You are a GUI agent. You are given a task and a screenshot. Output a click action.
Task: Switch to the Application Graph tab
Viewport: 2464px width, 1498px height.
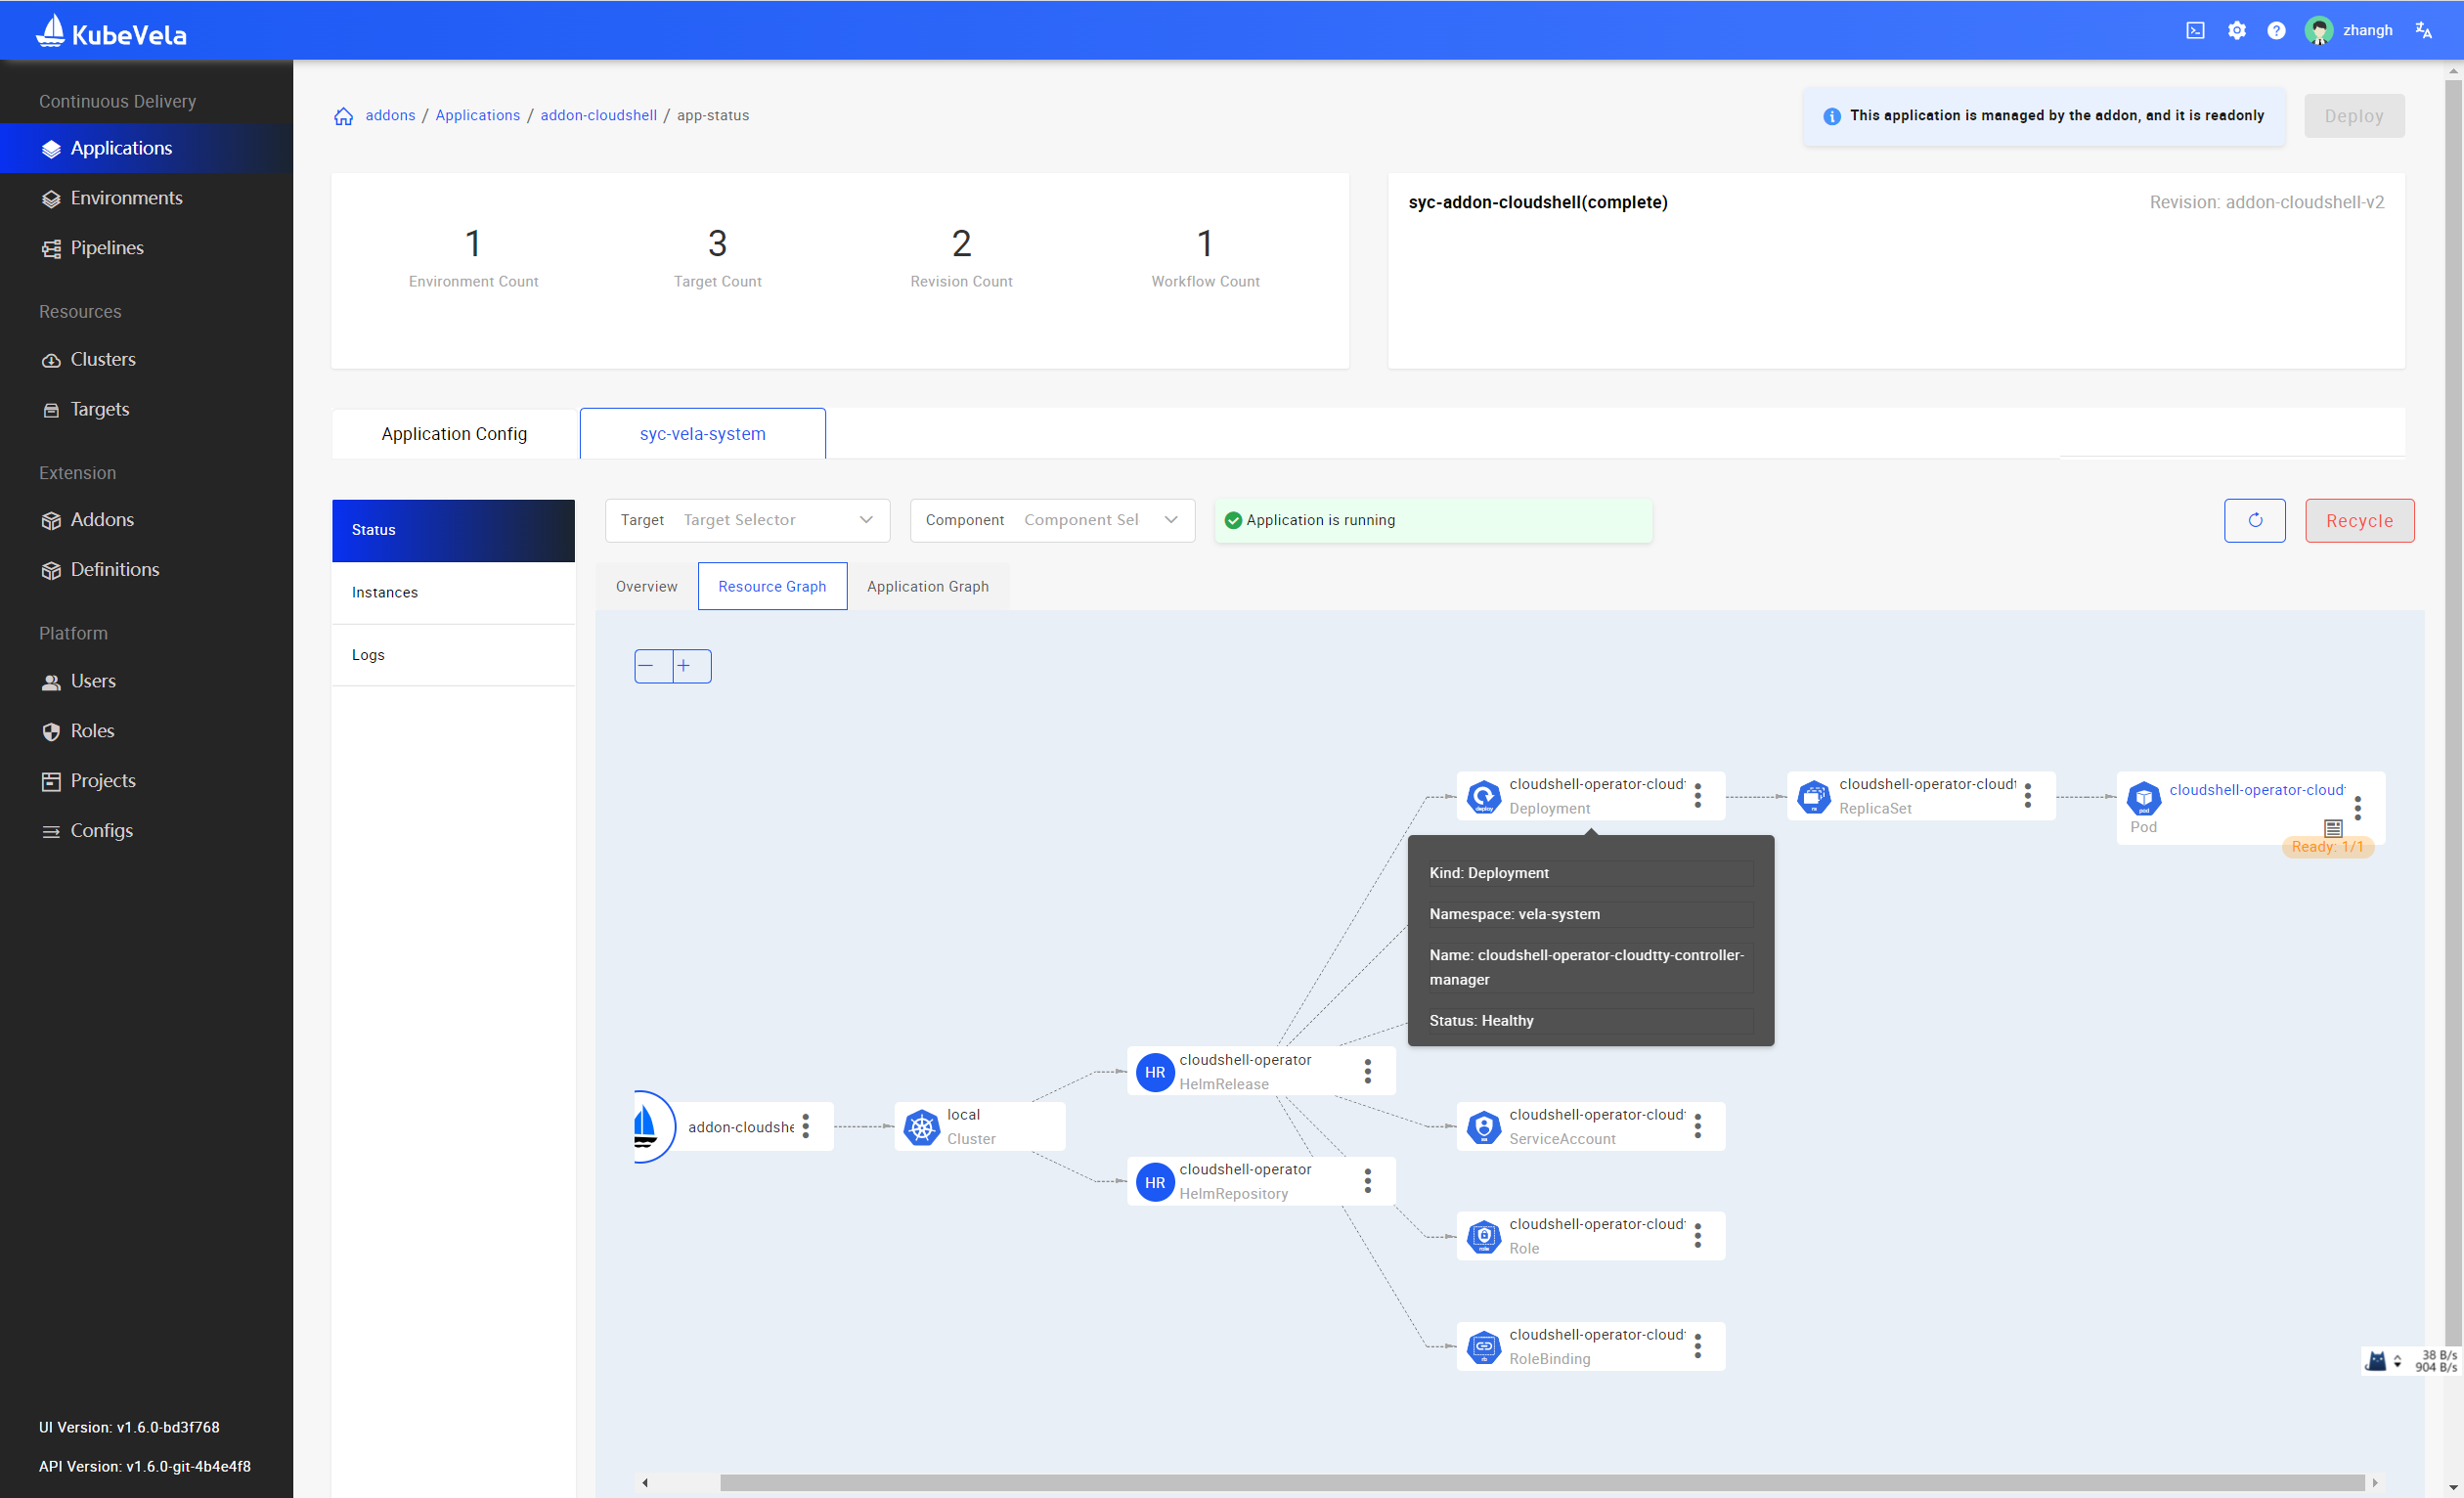(x=928, y=586)
